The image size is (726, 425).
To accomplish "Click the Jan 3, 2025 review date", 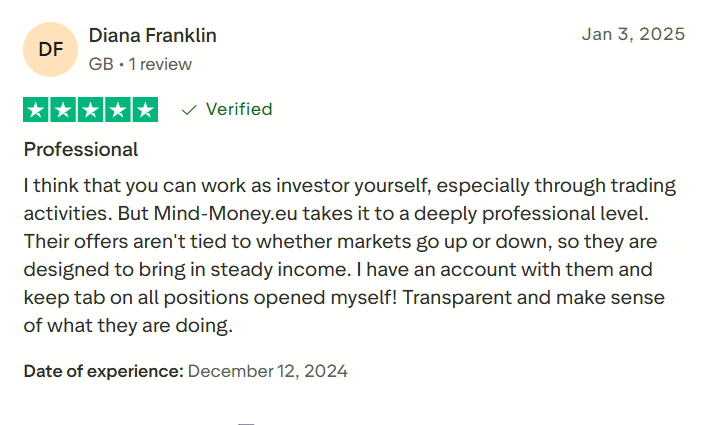I will 633,34.
